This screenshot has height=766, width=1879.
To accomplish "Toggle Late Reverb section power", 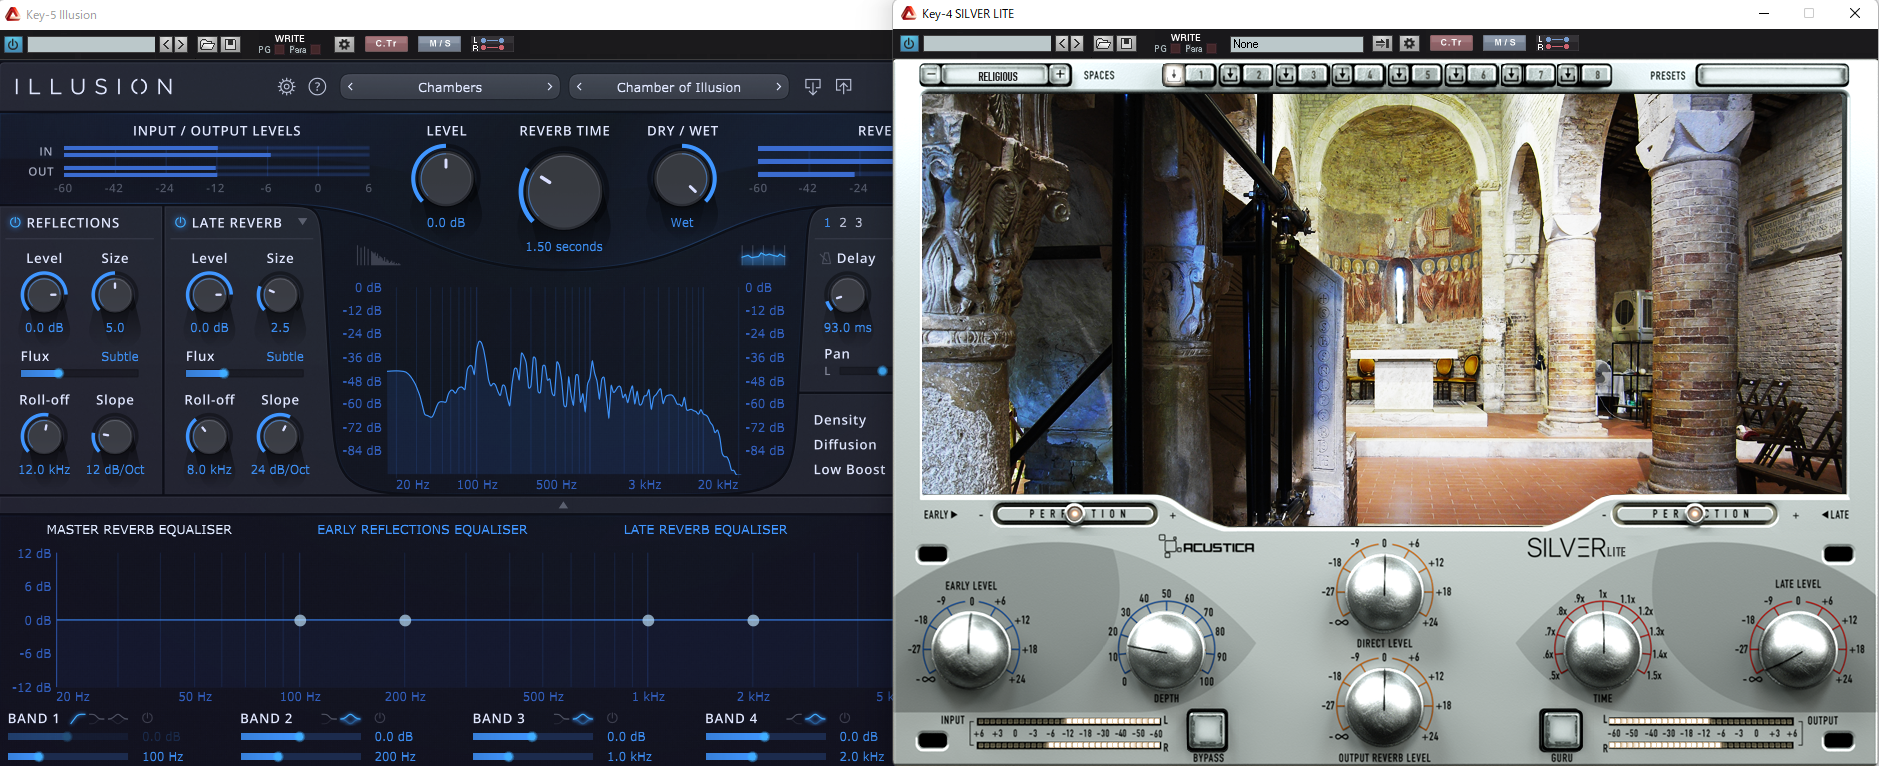I will point(180,222).
